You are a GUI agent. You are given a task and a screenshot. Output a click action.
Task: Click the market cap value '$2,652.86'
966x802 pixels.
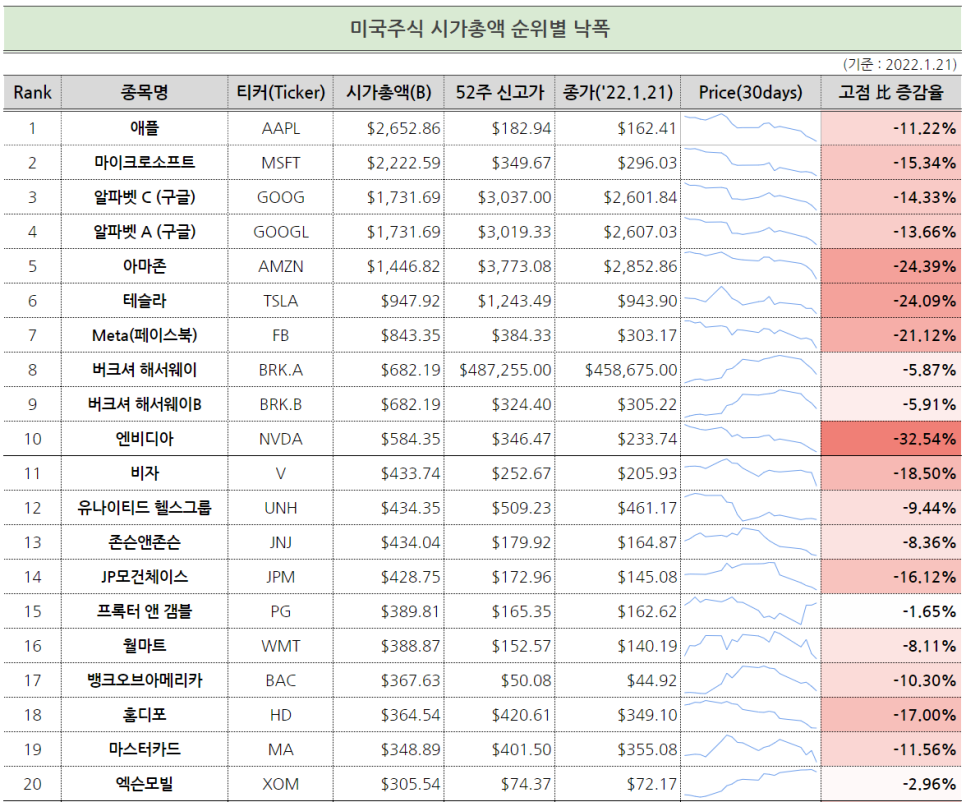404,128
